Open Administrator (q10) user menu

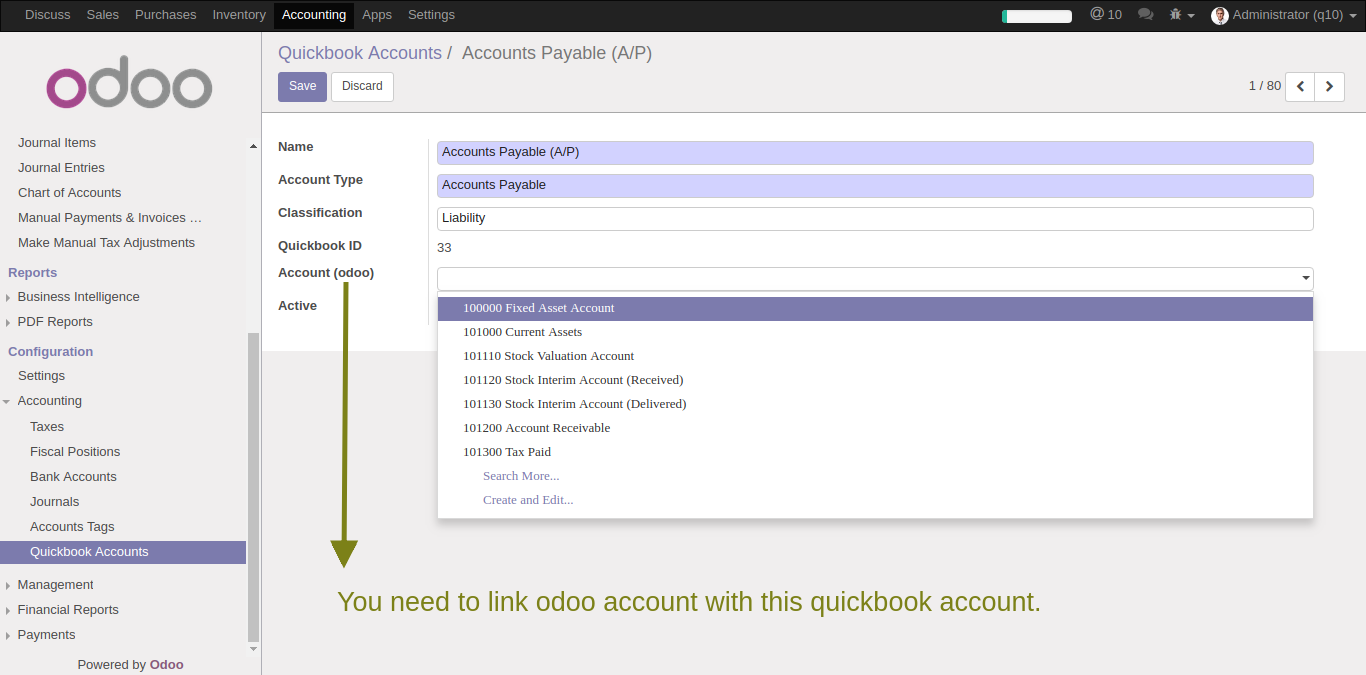pos(1283,15)
